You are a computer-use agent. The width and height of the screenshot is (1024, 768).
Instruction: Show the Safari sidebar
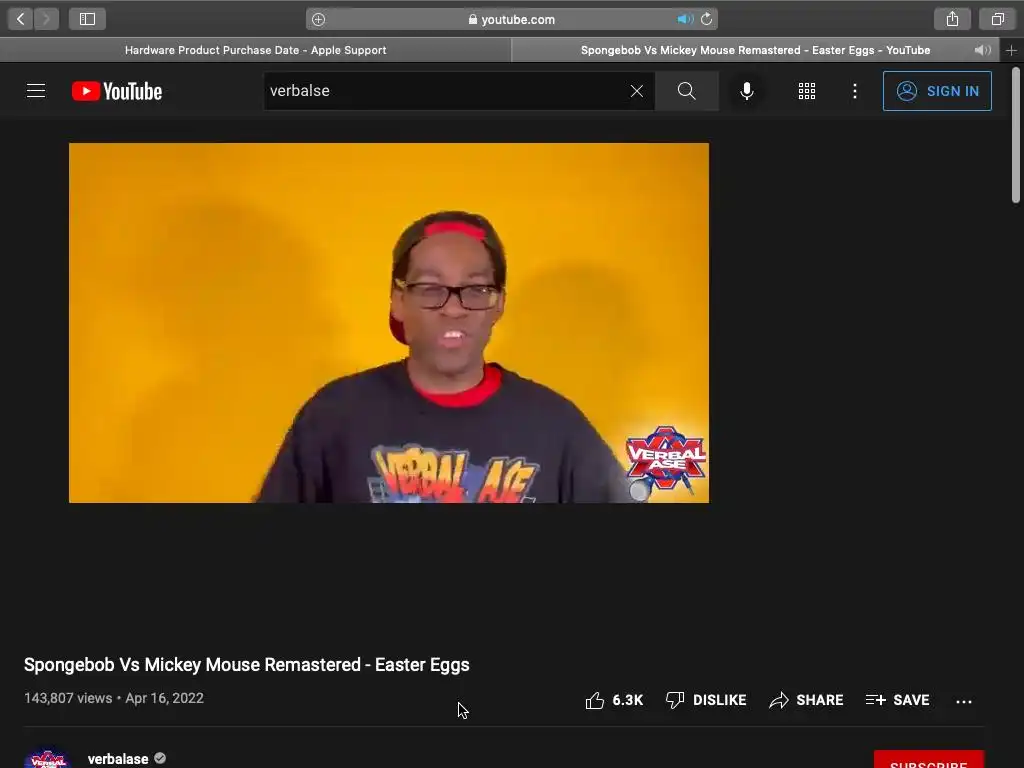coord(88,19)
